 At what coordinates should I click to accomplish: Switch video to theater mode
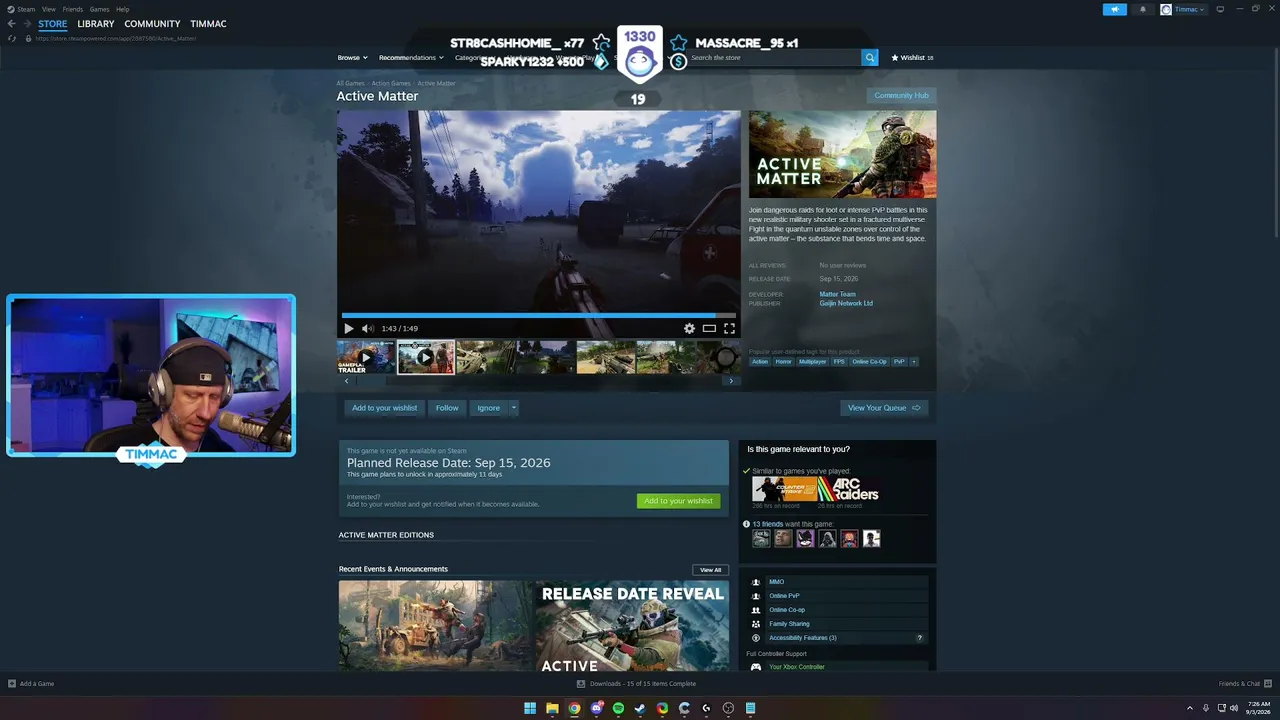[x=709, y=328]
